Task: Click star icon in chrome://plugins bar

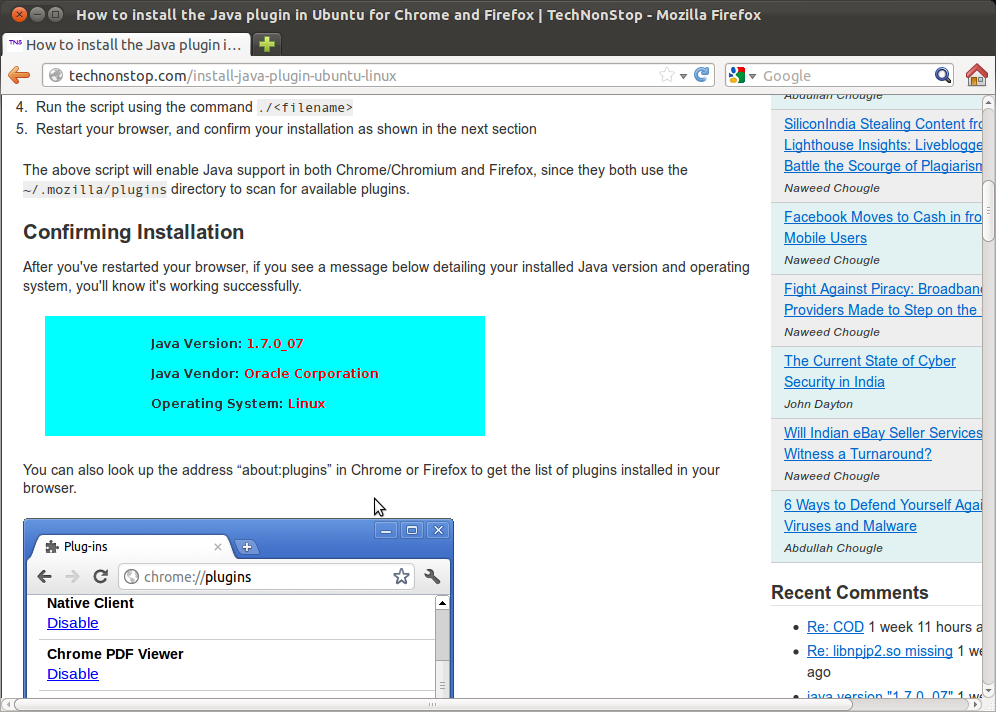Action: pyautogui.click(x=401, y=577)
